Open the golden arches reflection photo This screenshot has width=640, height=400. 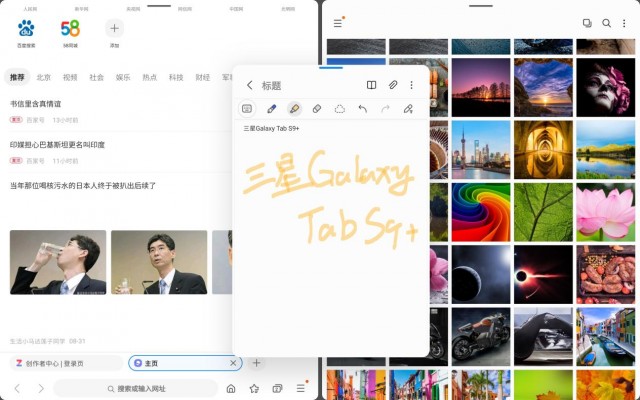click(x=543, y=150)
